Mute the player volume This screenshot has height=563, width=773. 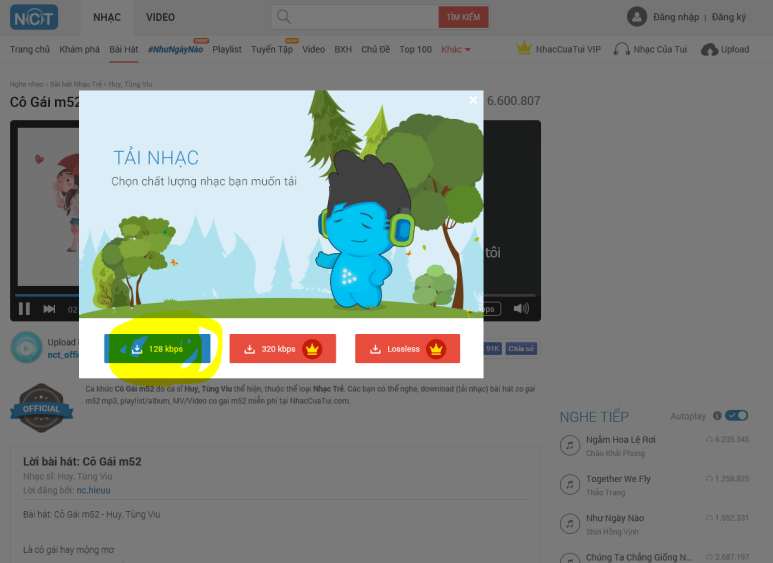[x=521, y=309]
